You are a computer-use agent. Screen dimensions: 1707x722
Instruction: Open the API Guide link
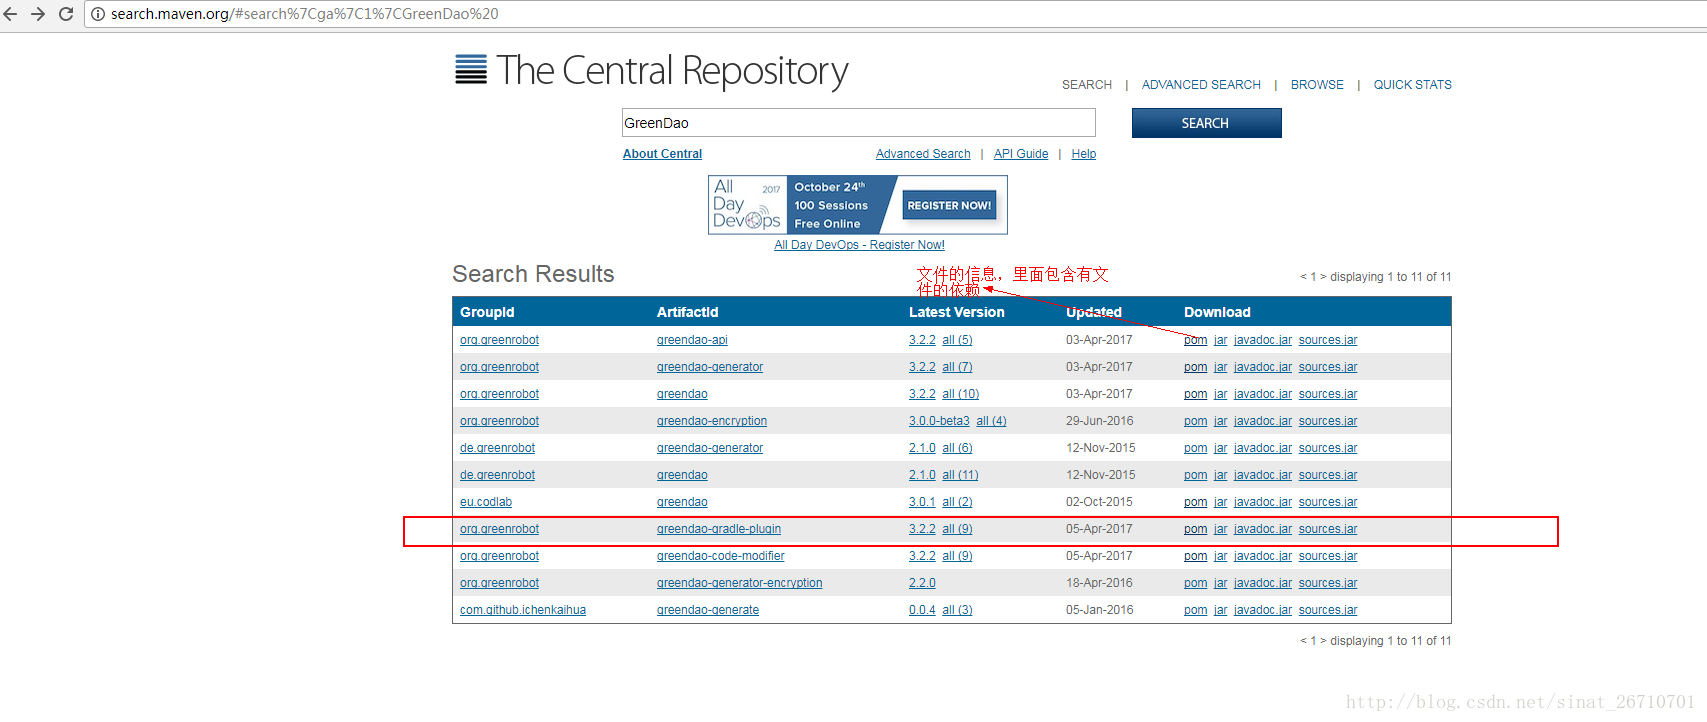coord(1021,154)
